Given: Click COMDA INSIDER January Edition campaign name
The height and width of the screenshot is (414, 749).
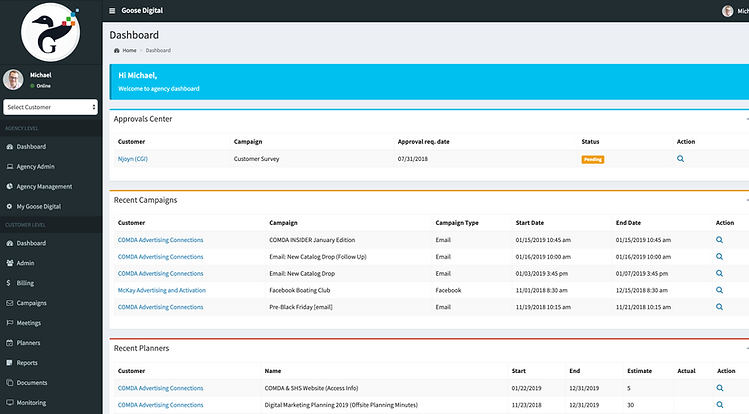Looking at the screenshot, I should [312, 240].
